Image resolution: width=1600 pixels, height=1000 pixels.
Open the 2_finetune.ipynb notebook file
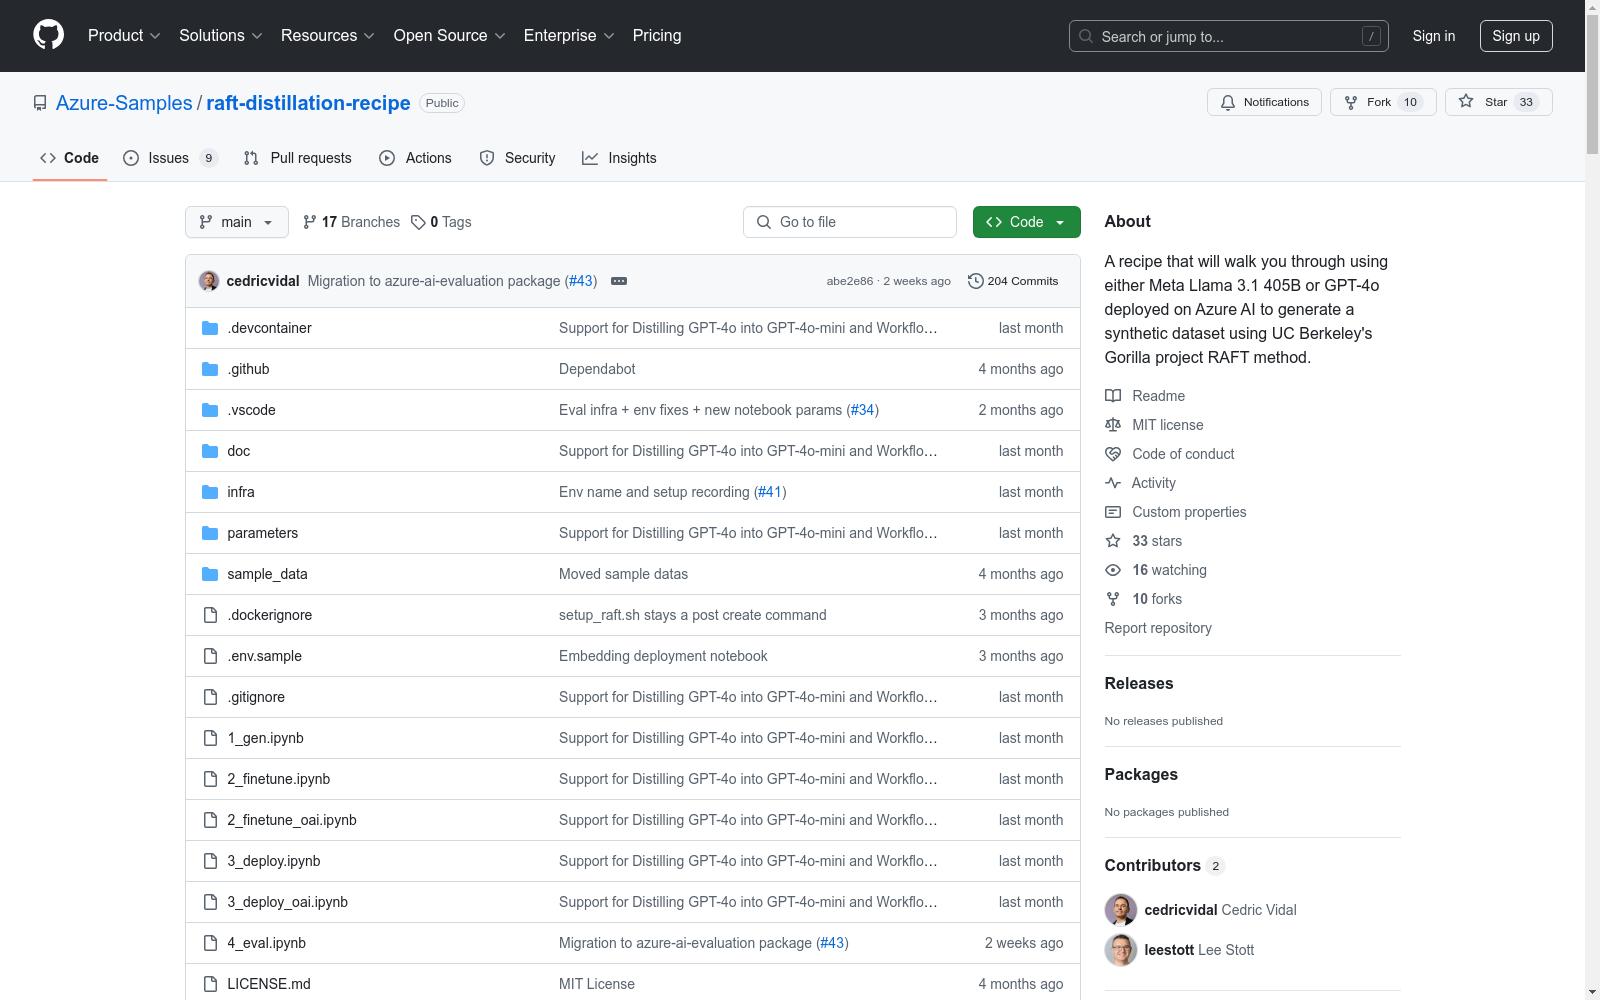(x=279, y=779)
